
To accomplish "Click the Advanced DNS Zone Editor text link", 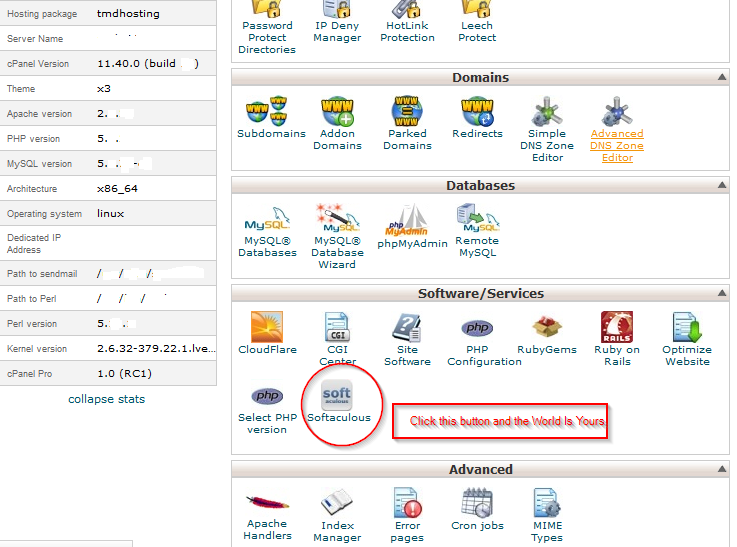I will click(x=617, y=146).
